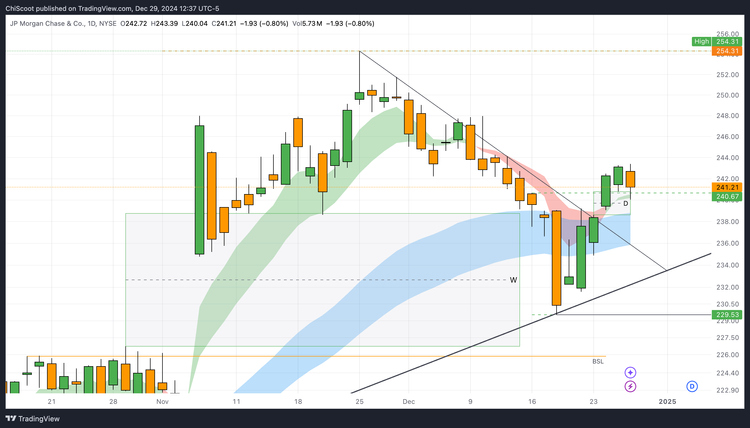Click the 230.50 price axis value
This screenshot has height=428, width=750.
point(728,304)
